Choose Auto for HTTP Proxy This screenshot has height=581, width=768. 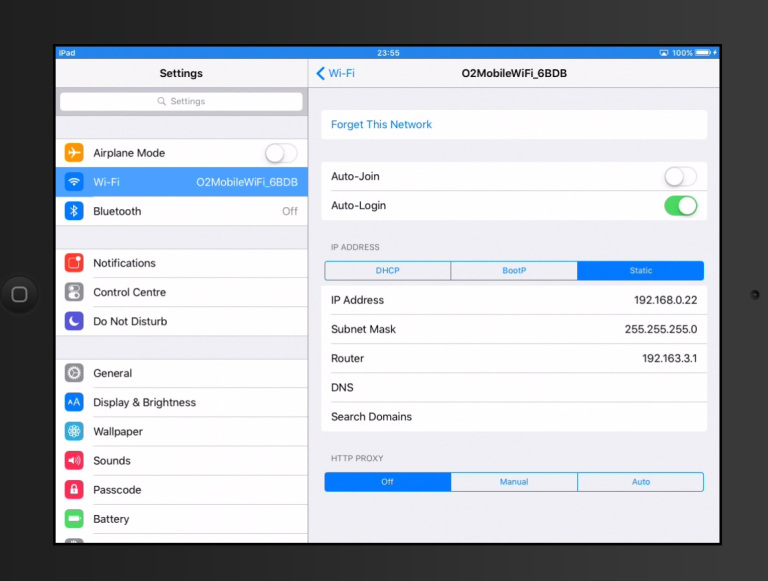tap(640, 482)
